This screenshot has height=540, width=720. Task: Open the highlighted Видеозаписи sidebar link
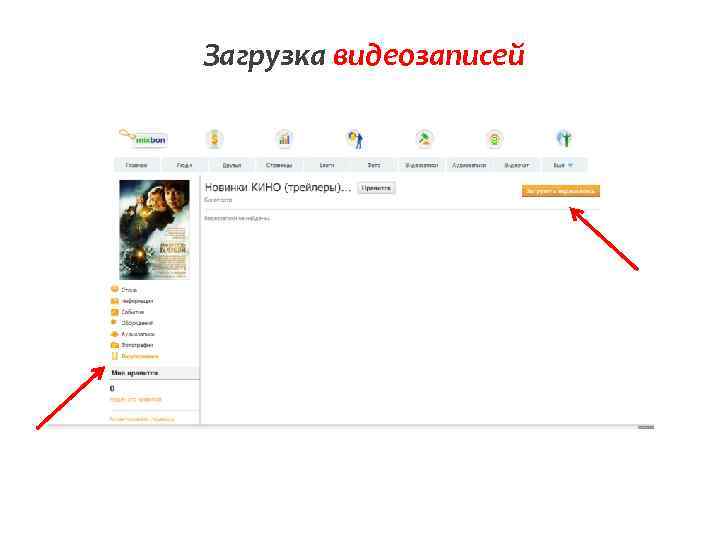pyautogui.click(x=140, y=356)
